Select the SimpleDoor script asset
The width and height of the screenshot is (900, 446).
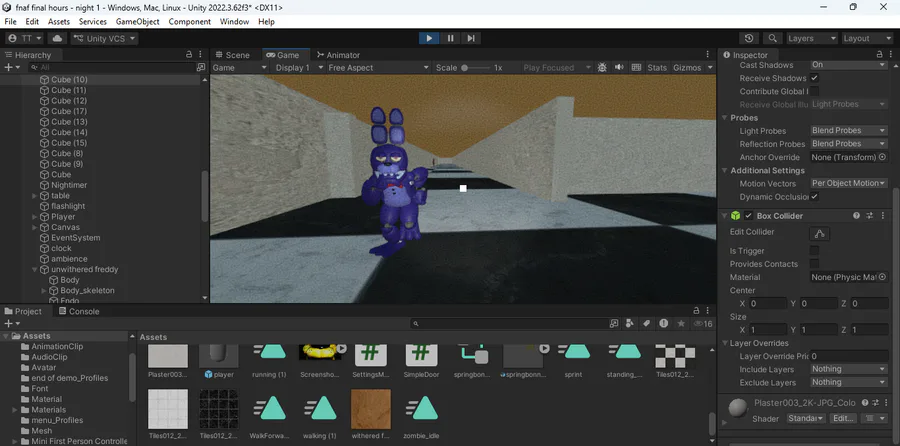click(421, 361)
